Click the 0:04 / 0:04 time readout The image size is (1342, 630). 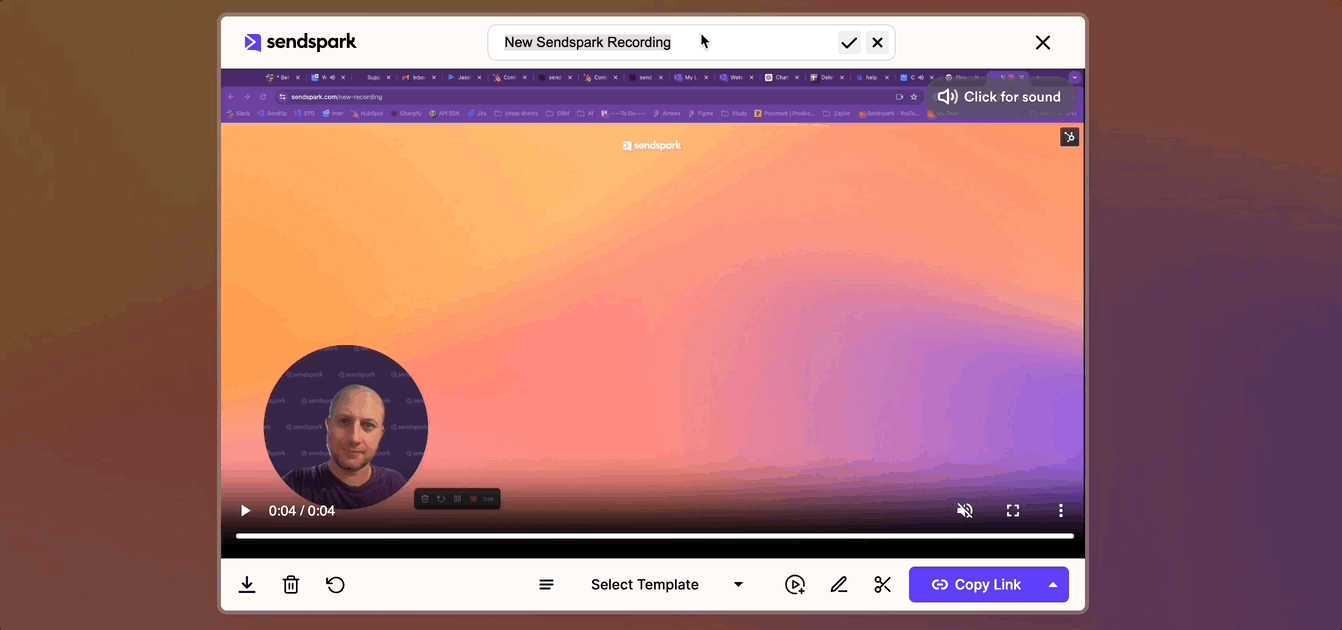click(x=302, y=511)
